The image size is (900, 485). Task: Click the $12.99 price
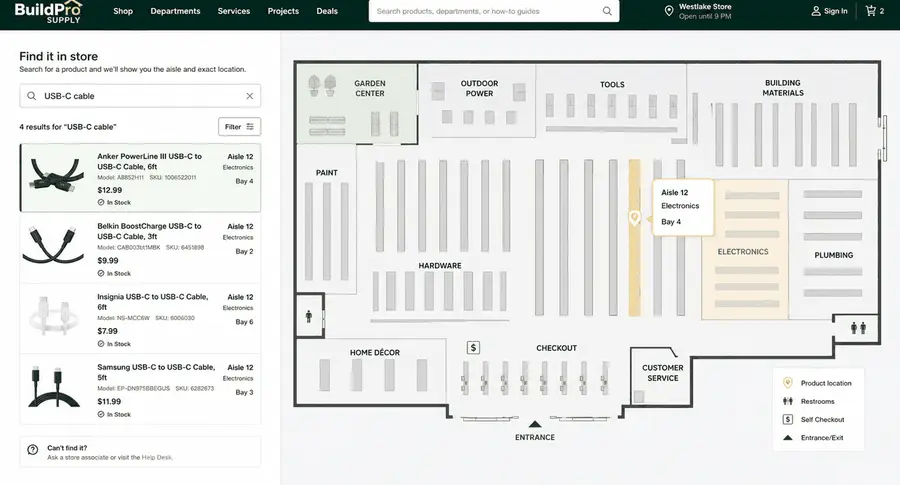tap(110, 190)
